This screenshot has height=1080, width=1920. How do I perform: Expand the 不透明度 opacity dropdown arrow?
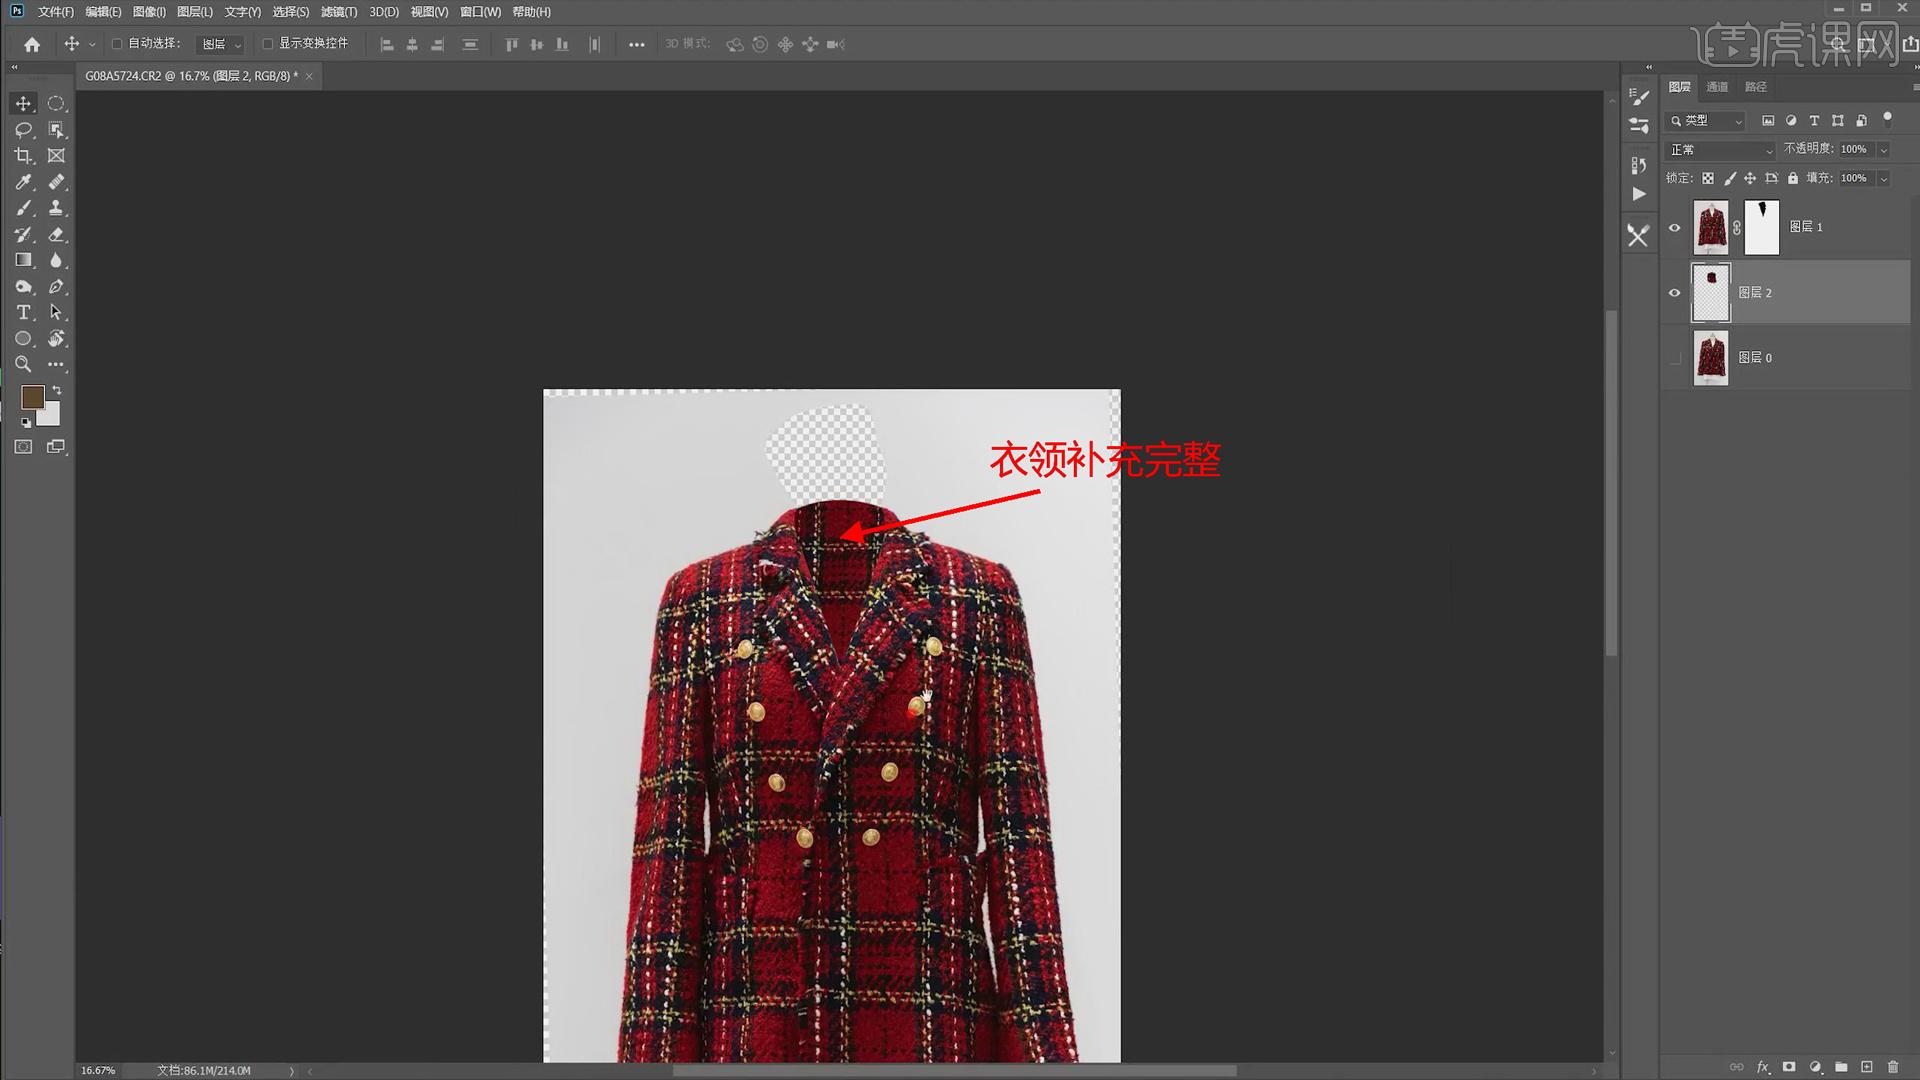coord(1884,150)
